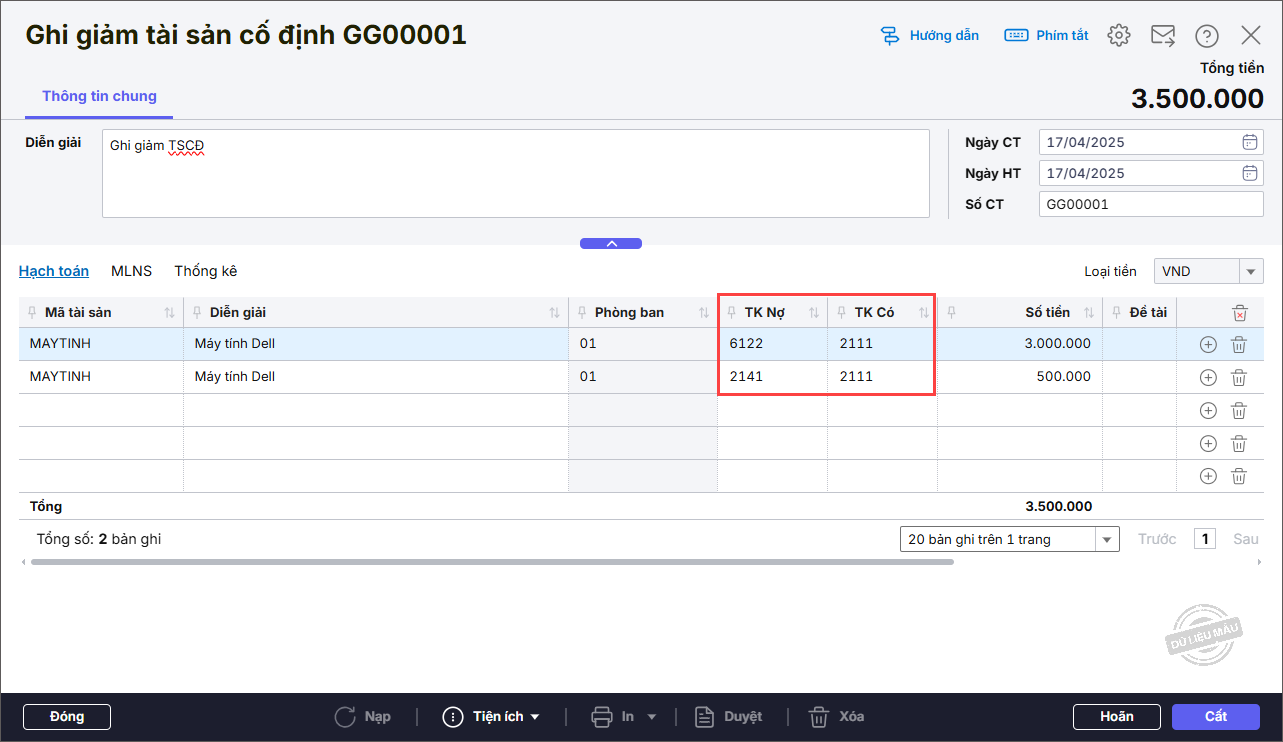The height and width of the screenshot is (742, 1283).
Task: Open the settings gear icon
Action: coord(1118,36)
